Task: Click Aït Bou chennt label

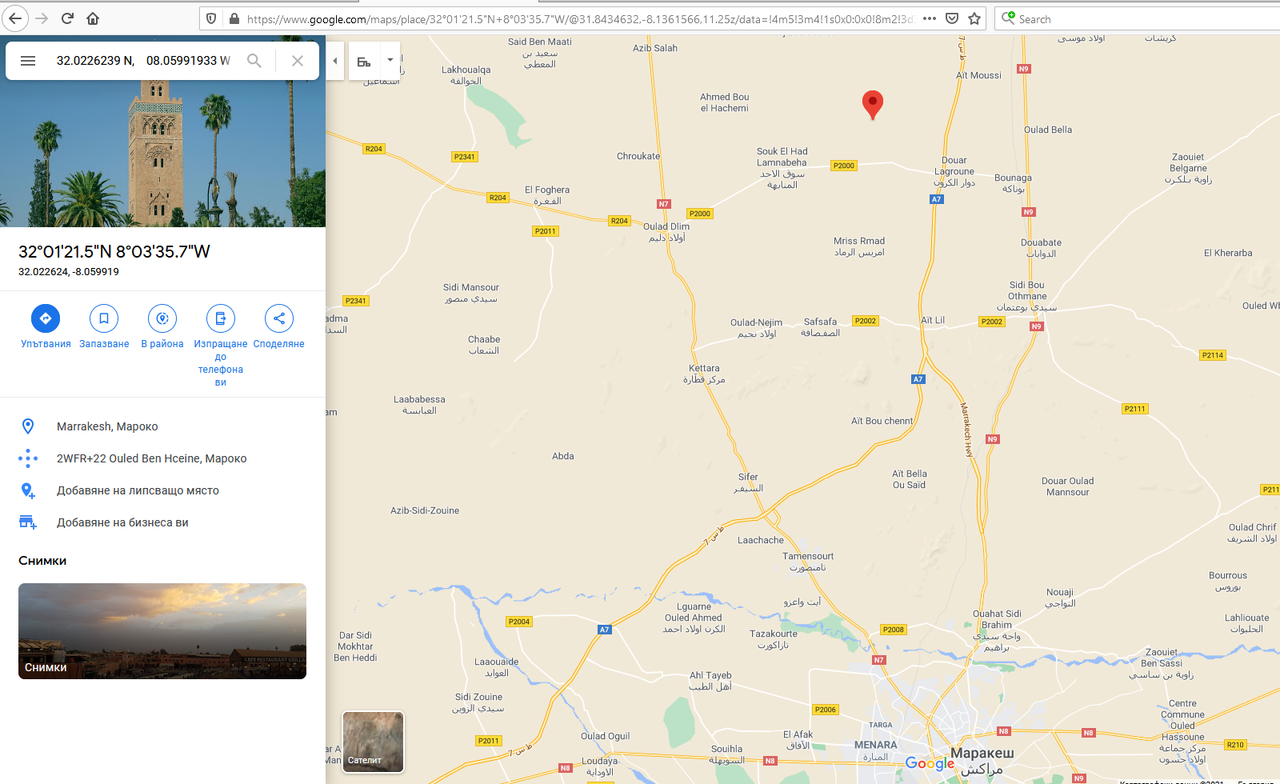Action: coord(882,421)
